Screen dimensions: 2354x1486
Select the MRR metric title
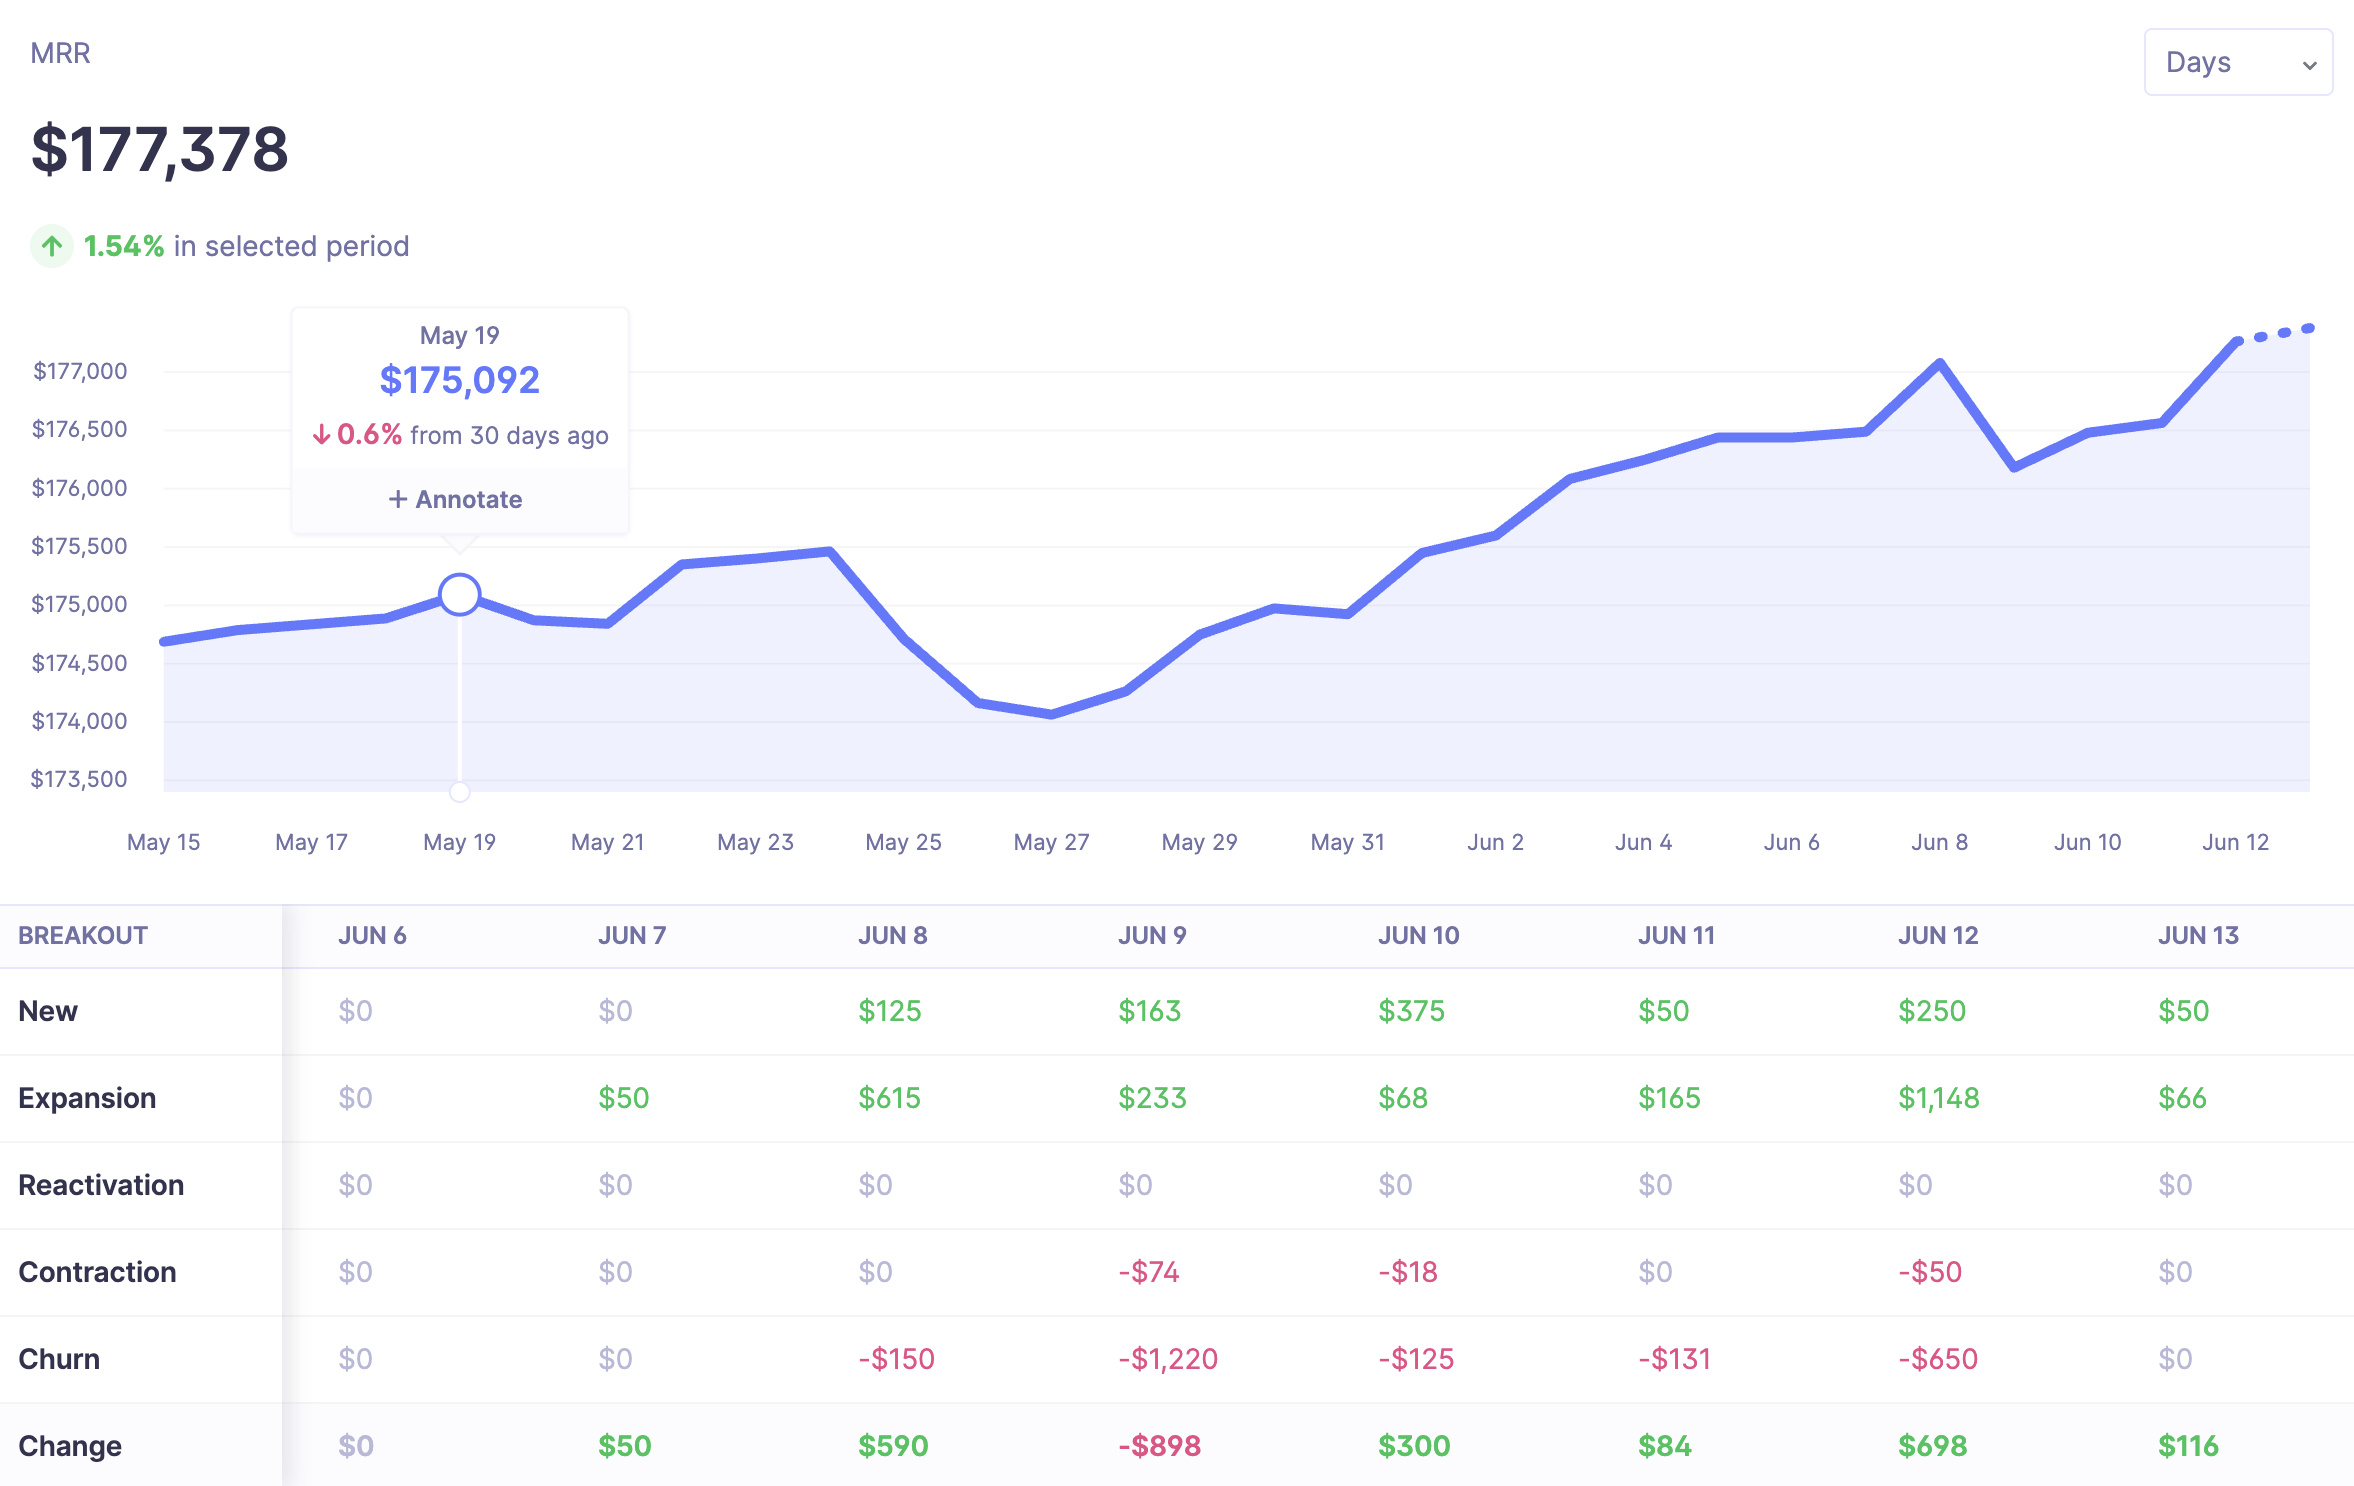tap(61, 52)
